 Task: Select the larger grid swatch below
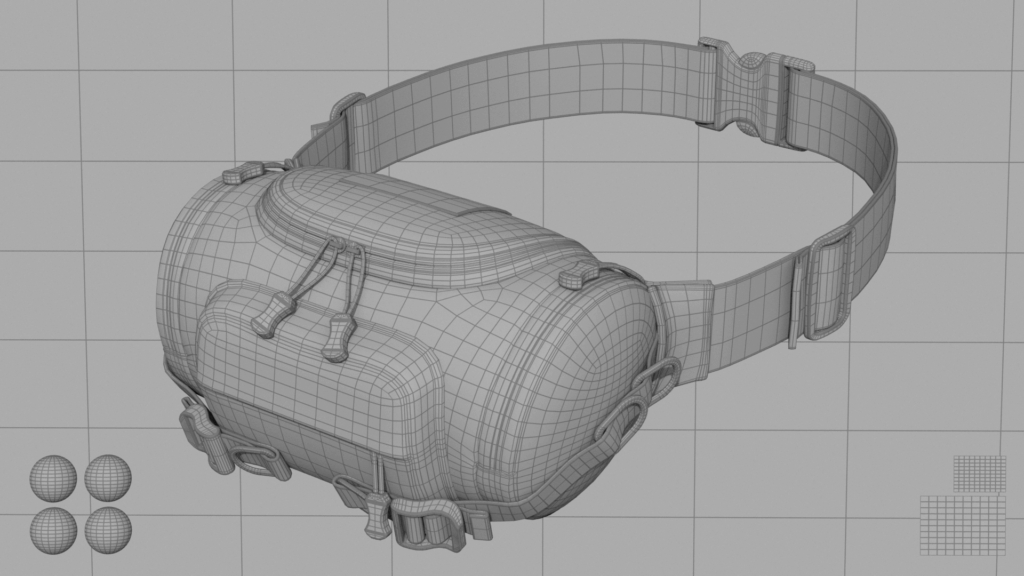click(962, 523)
